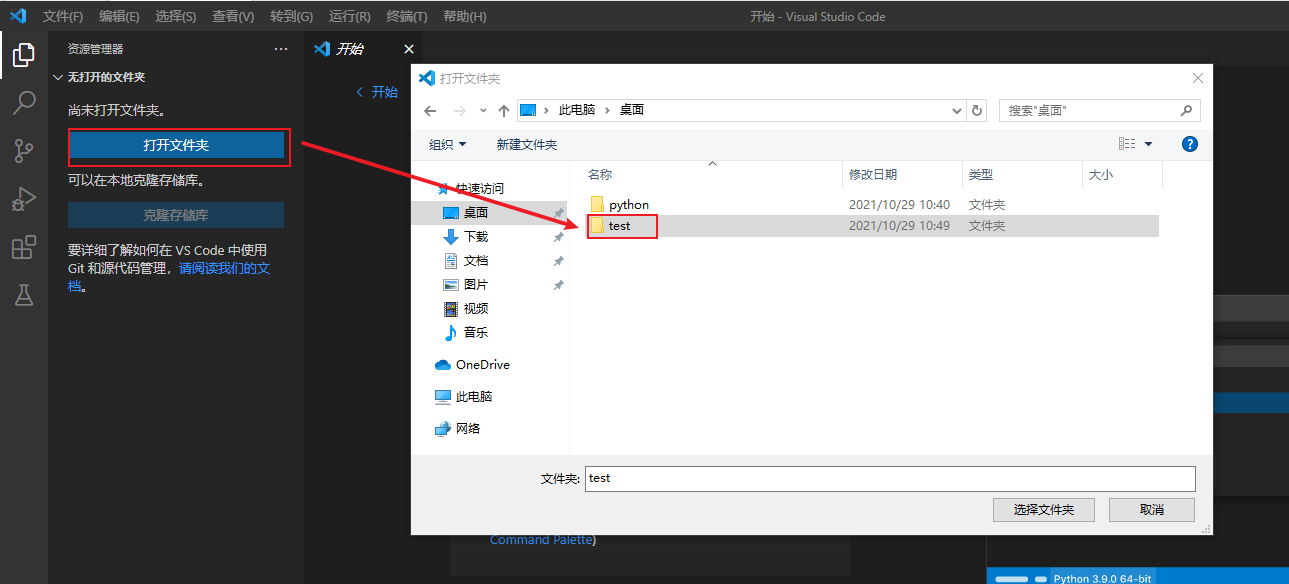Go forward in the open folder dialog
1289x584 pixels.
[459, 110]
